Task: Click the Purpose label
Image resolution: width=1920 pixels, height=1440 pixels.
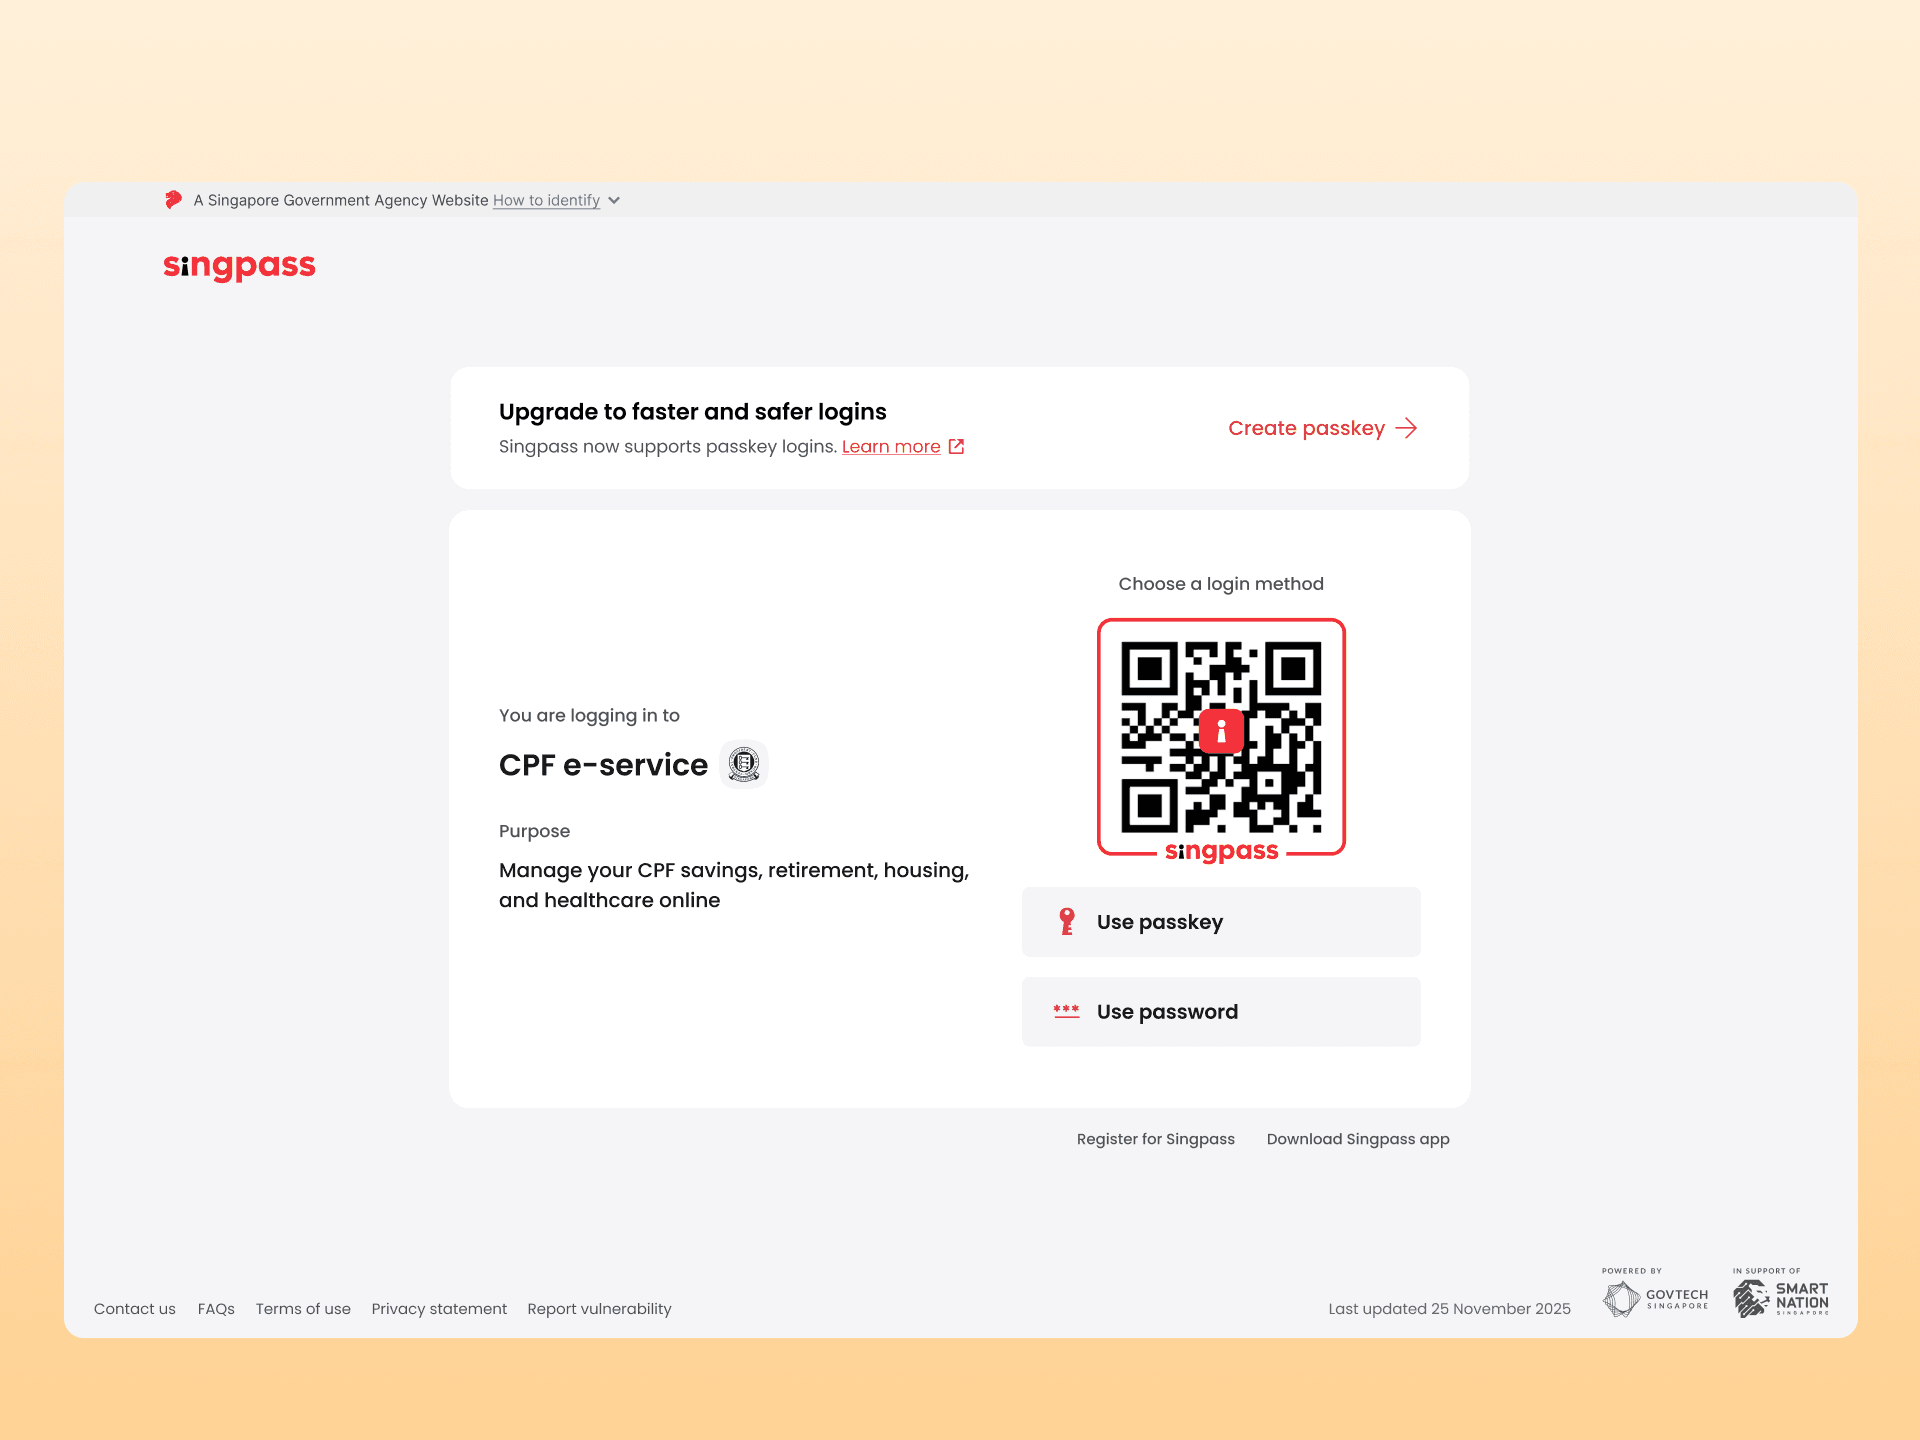Action: pos(534,831)
